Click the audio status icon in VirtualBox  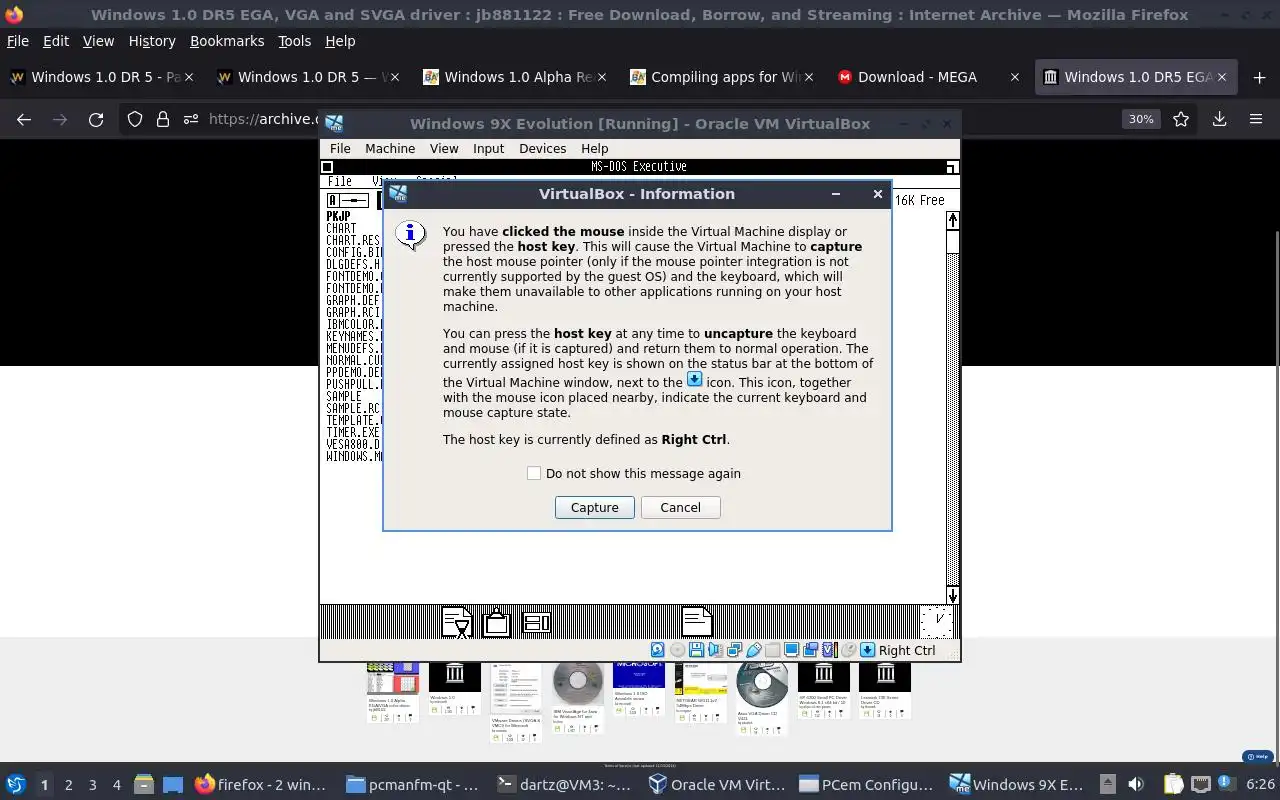click(x=715, y=650)
